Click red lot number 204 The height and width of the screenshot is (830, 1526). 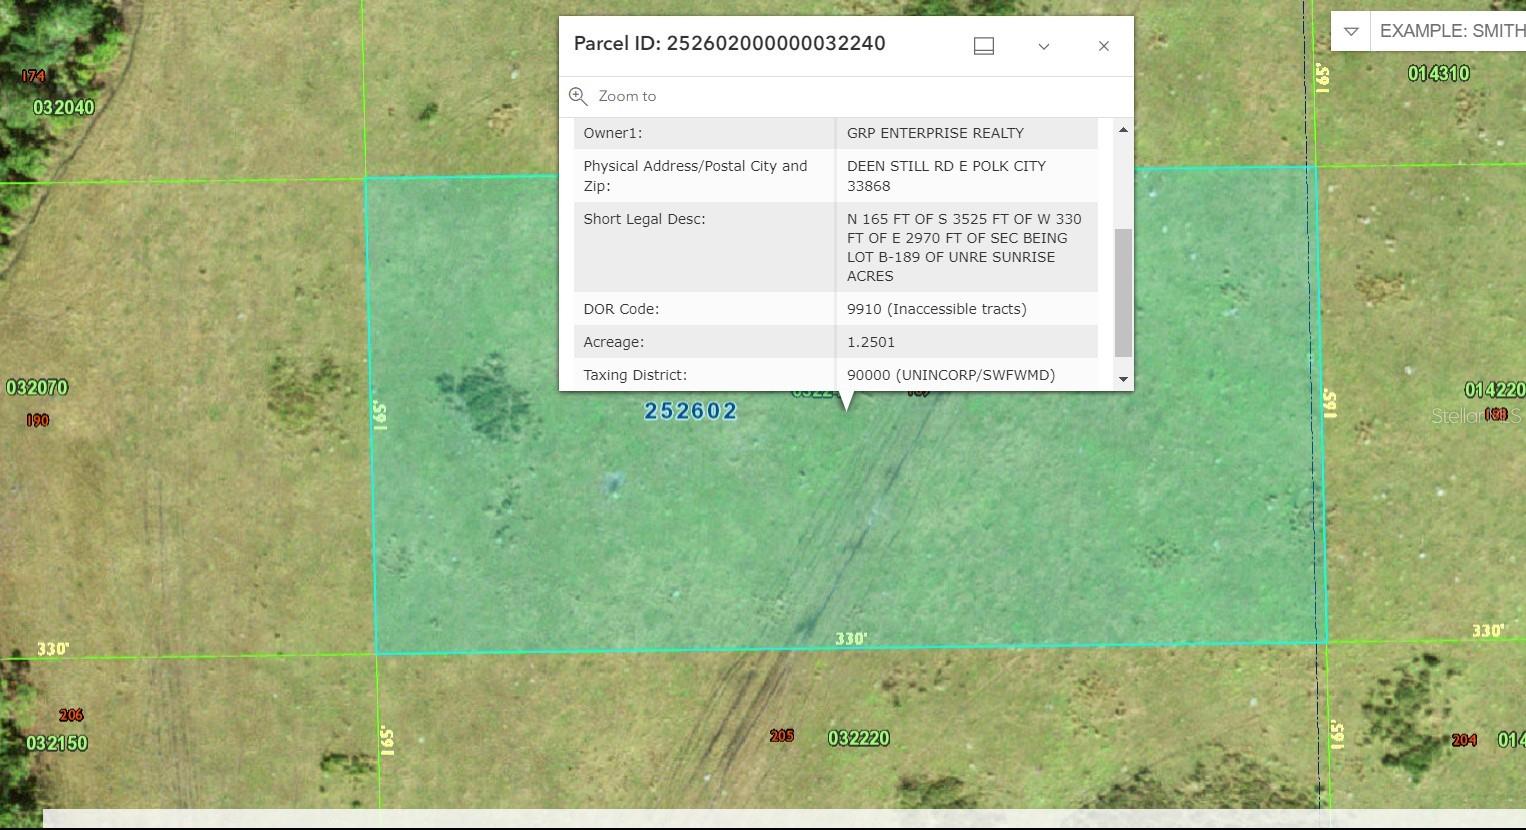pos(1464,740)
